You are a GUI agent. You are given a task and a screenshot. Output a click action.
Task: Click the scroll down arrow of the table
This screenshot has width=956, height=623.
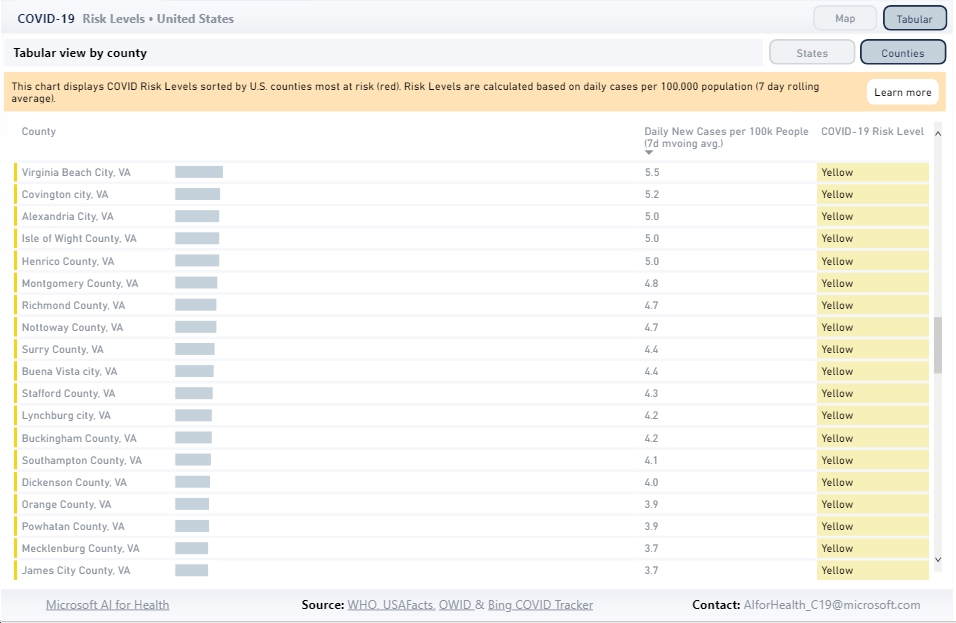[938, 560]
